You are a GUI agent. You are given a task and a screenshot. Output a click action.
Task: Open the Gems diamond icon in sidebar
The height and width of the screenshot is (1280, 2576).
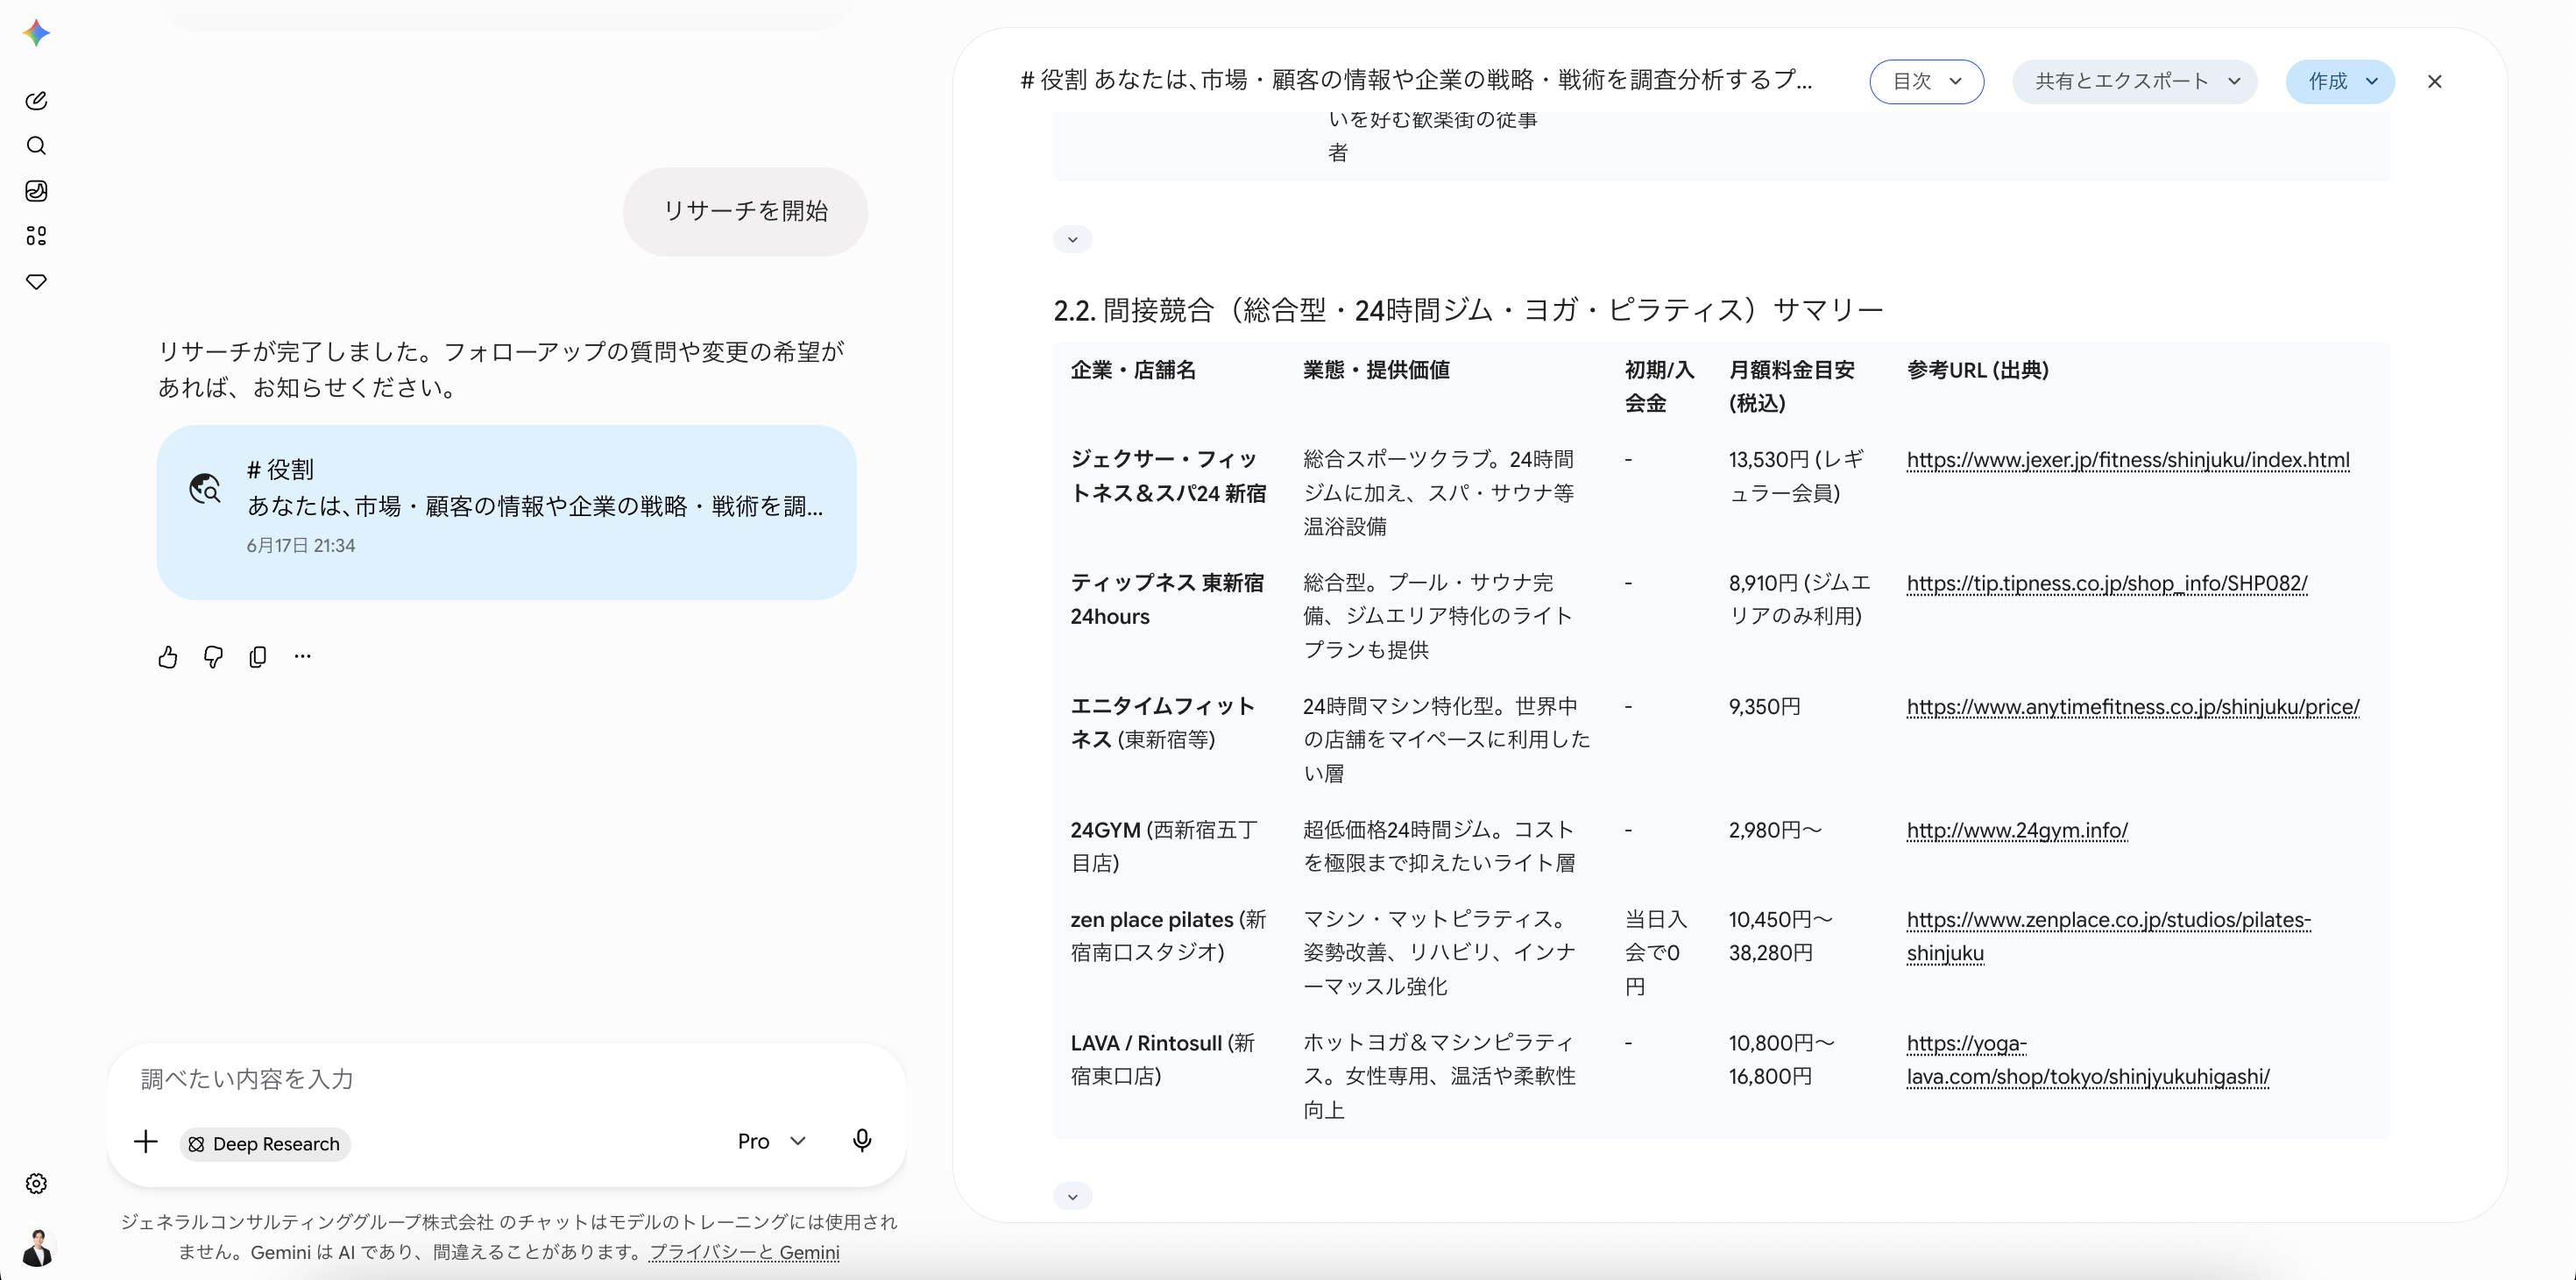[36, 282]
